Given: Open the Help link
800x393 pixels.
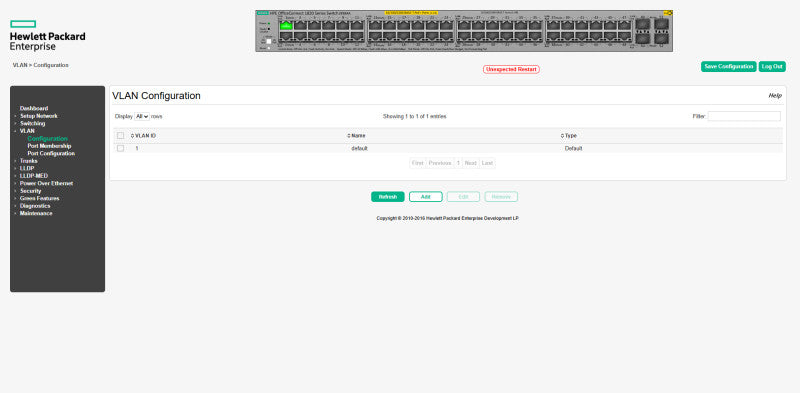Looking at the screenshot, I should [x=775, y=95].
